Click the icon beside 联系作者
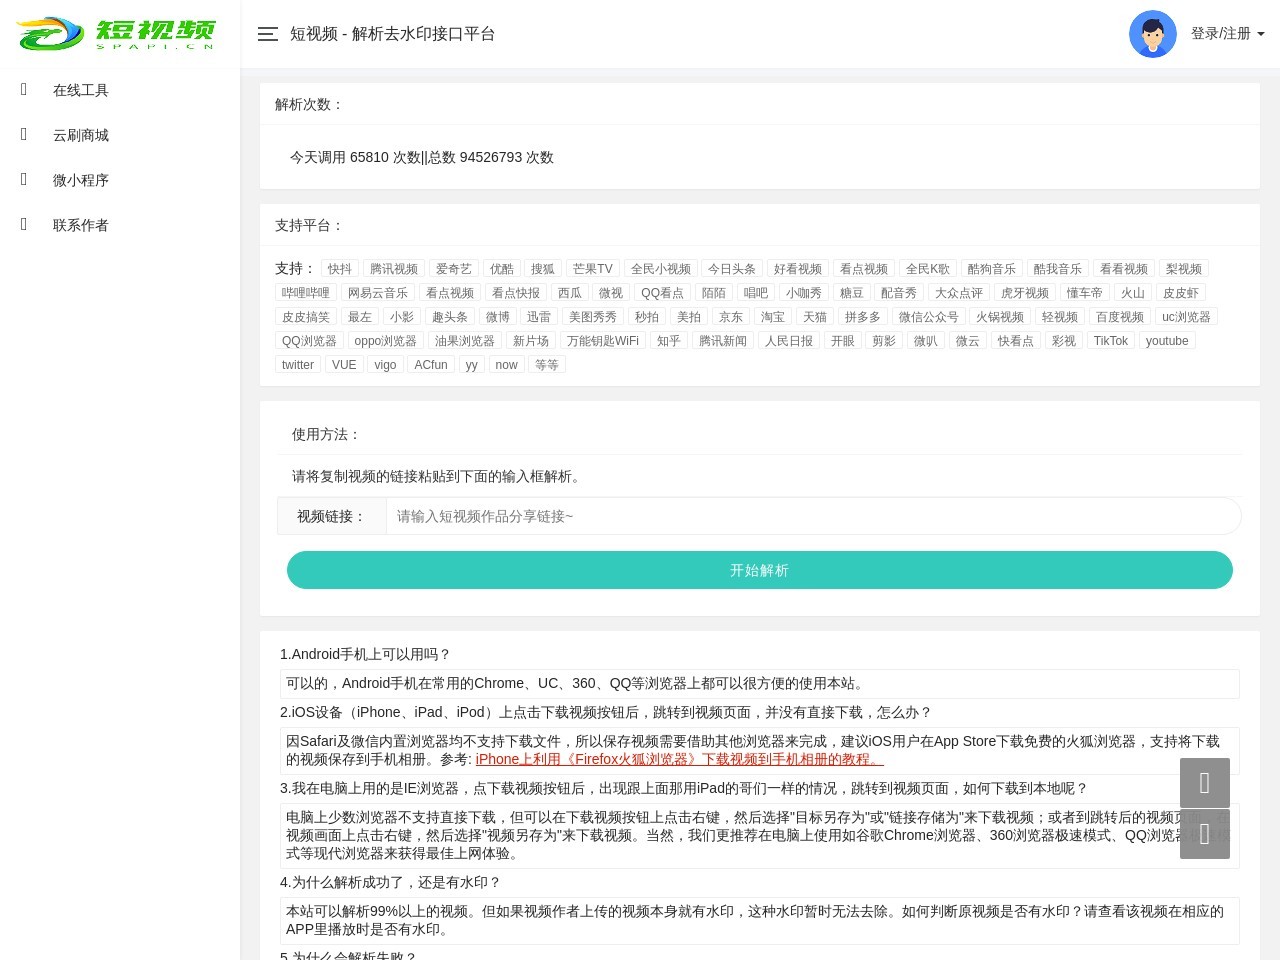This screenshot has width=1280, height=960. click(24, 225)
